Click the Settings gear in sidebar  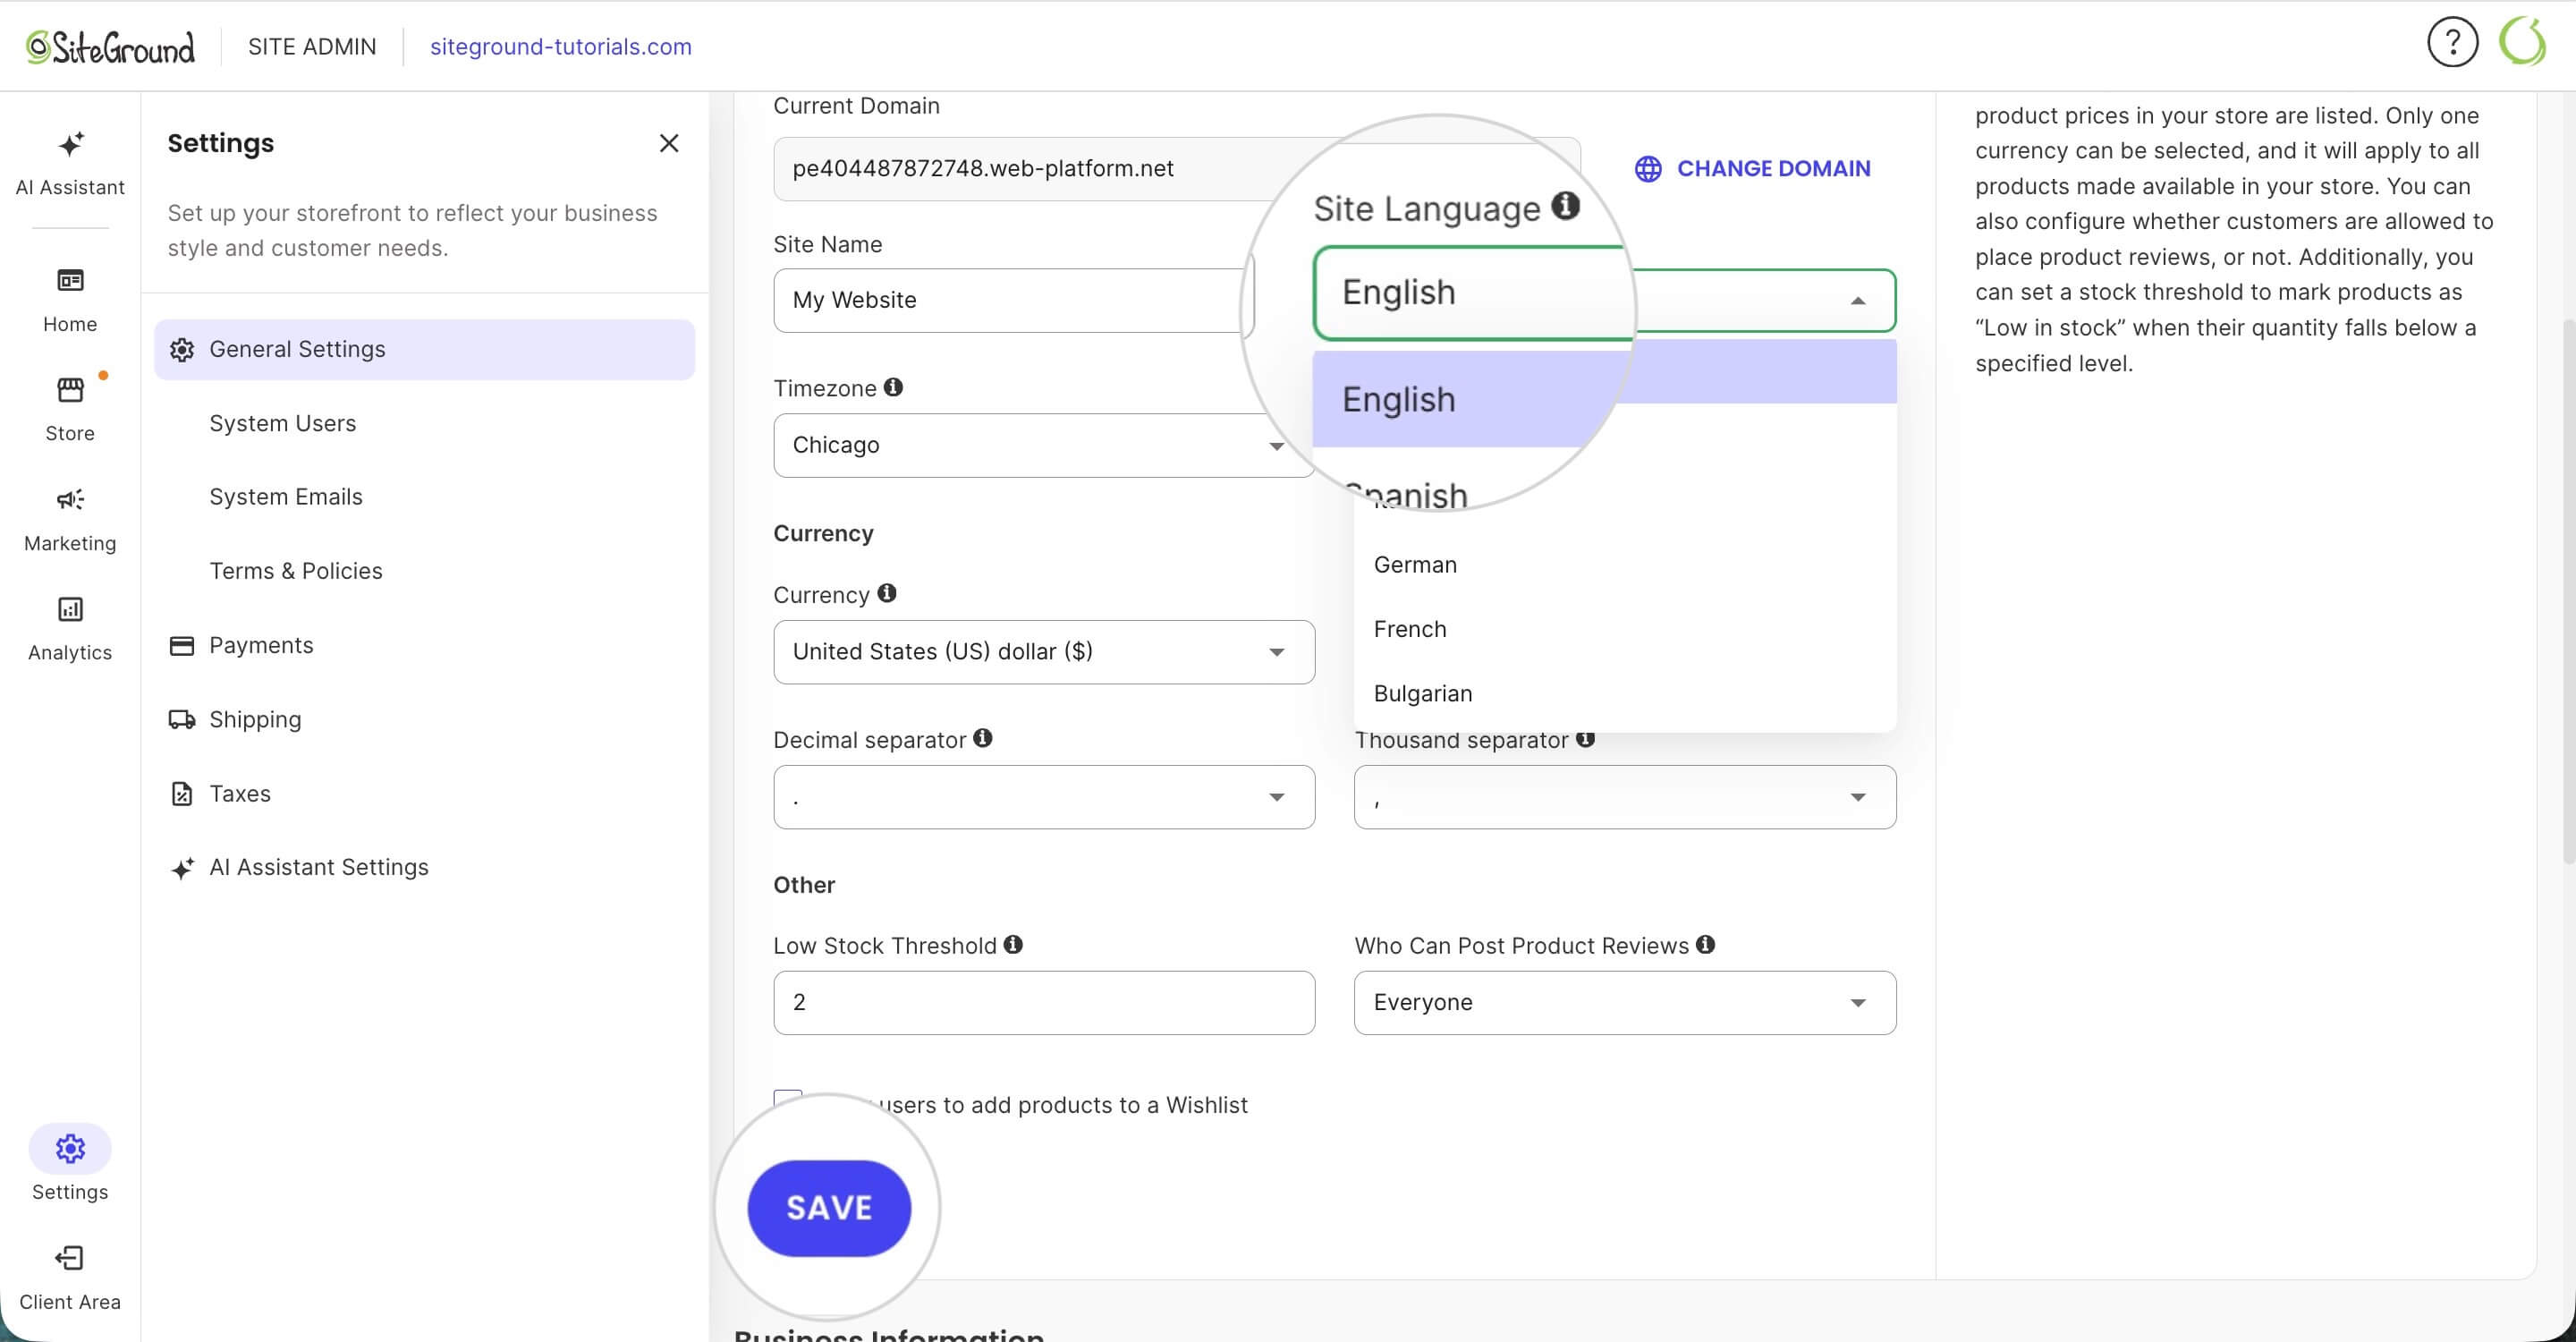click(x=70, y=1149)
